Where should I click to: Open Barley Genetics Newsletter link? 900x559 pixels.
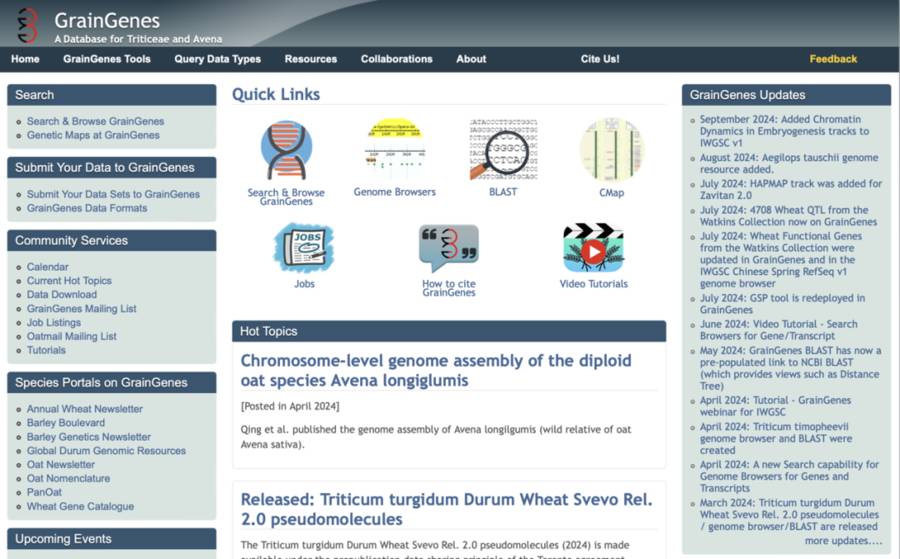click(x=88, y=437)
